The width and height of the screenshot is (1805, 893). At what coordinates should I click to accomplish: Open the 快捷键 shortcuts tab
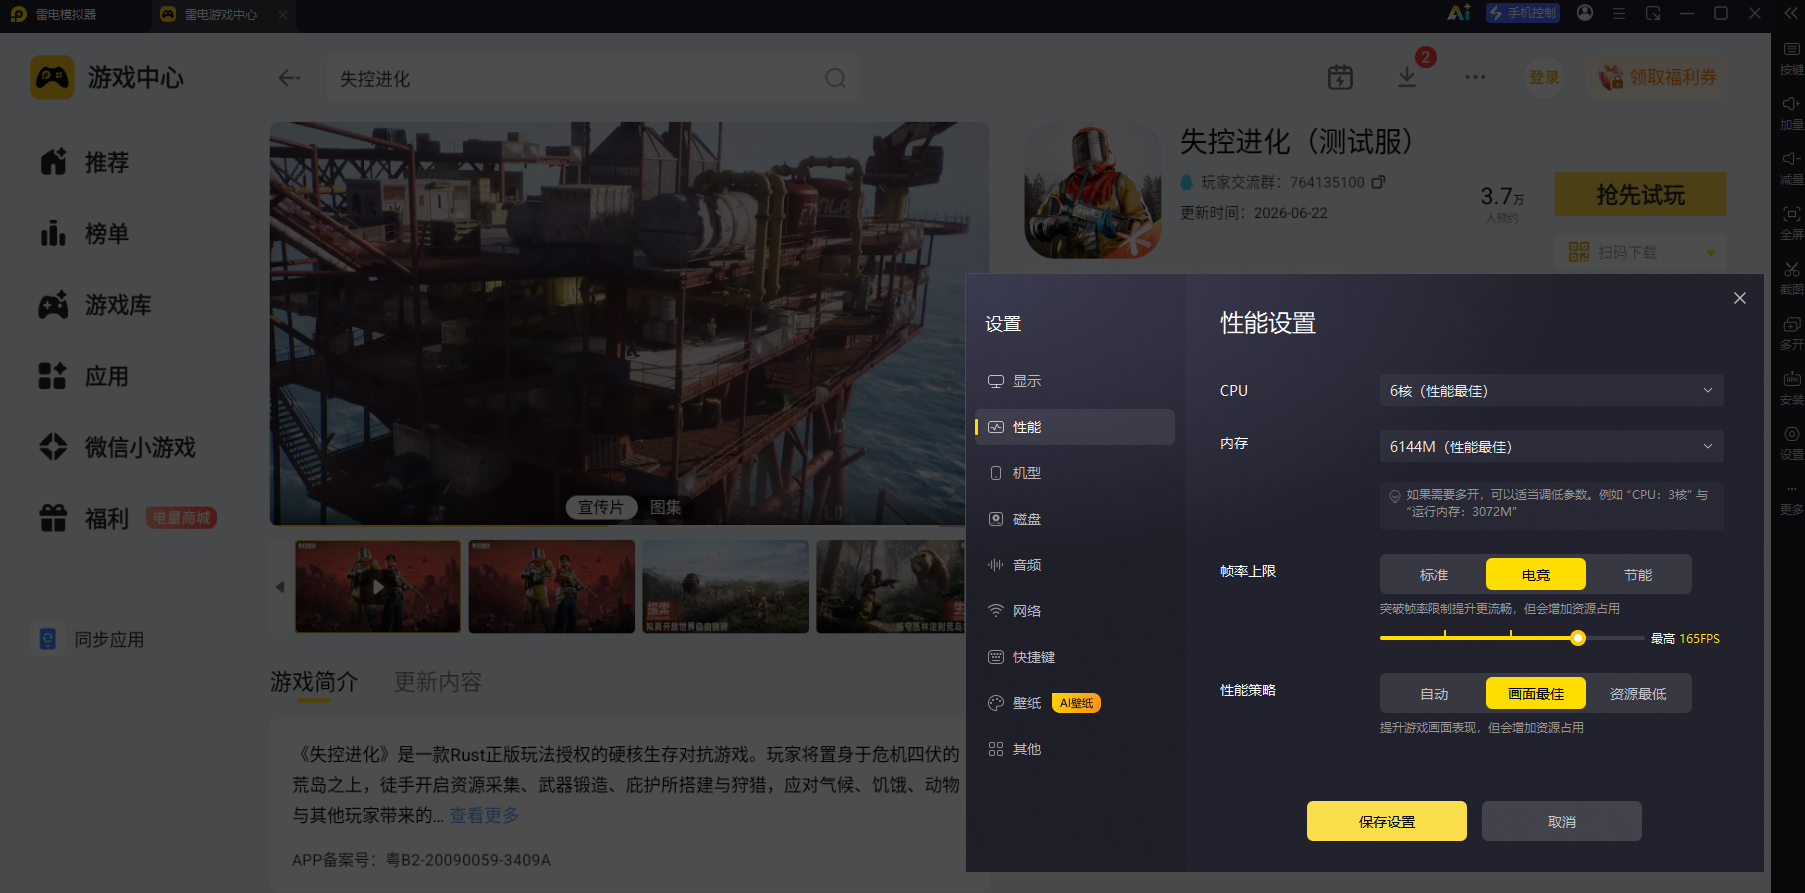(x=1074, y=657)
